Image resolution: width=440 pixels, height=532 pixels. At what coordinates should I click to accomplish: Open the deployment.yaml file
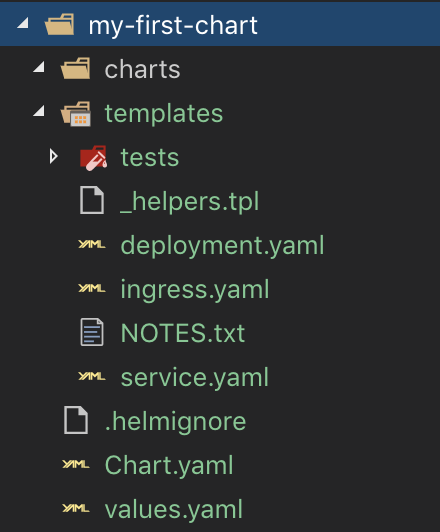pos(222,246)
